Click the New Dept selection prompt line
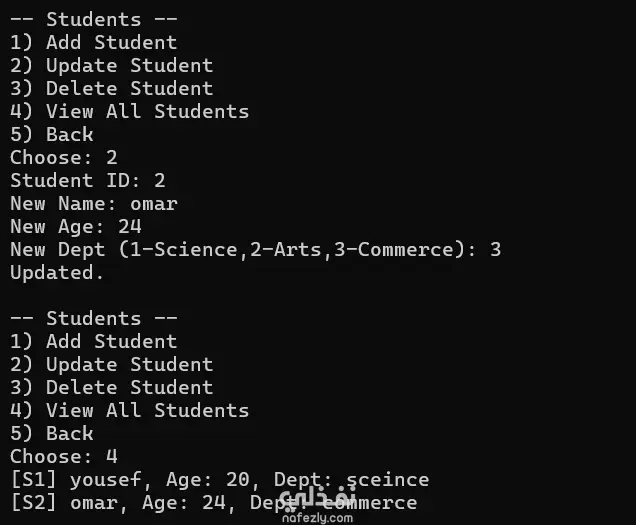The width and height of the screenshot is (636, 525). (255, 249)
